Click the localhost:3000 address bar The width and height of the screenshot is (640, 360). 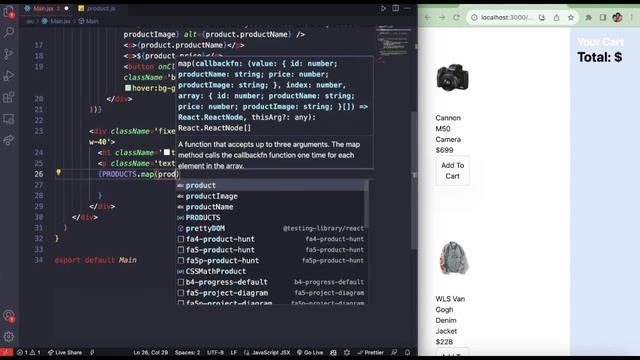506,18
